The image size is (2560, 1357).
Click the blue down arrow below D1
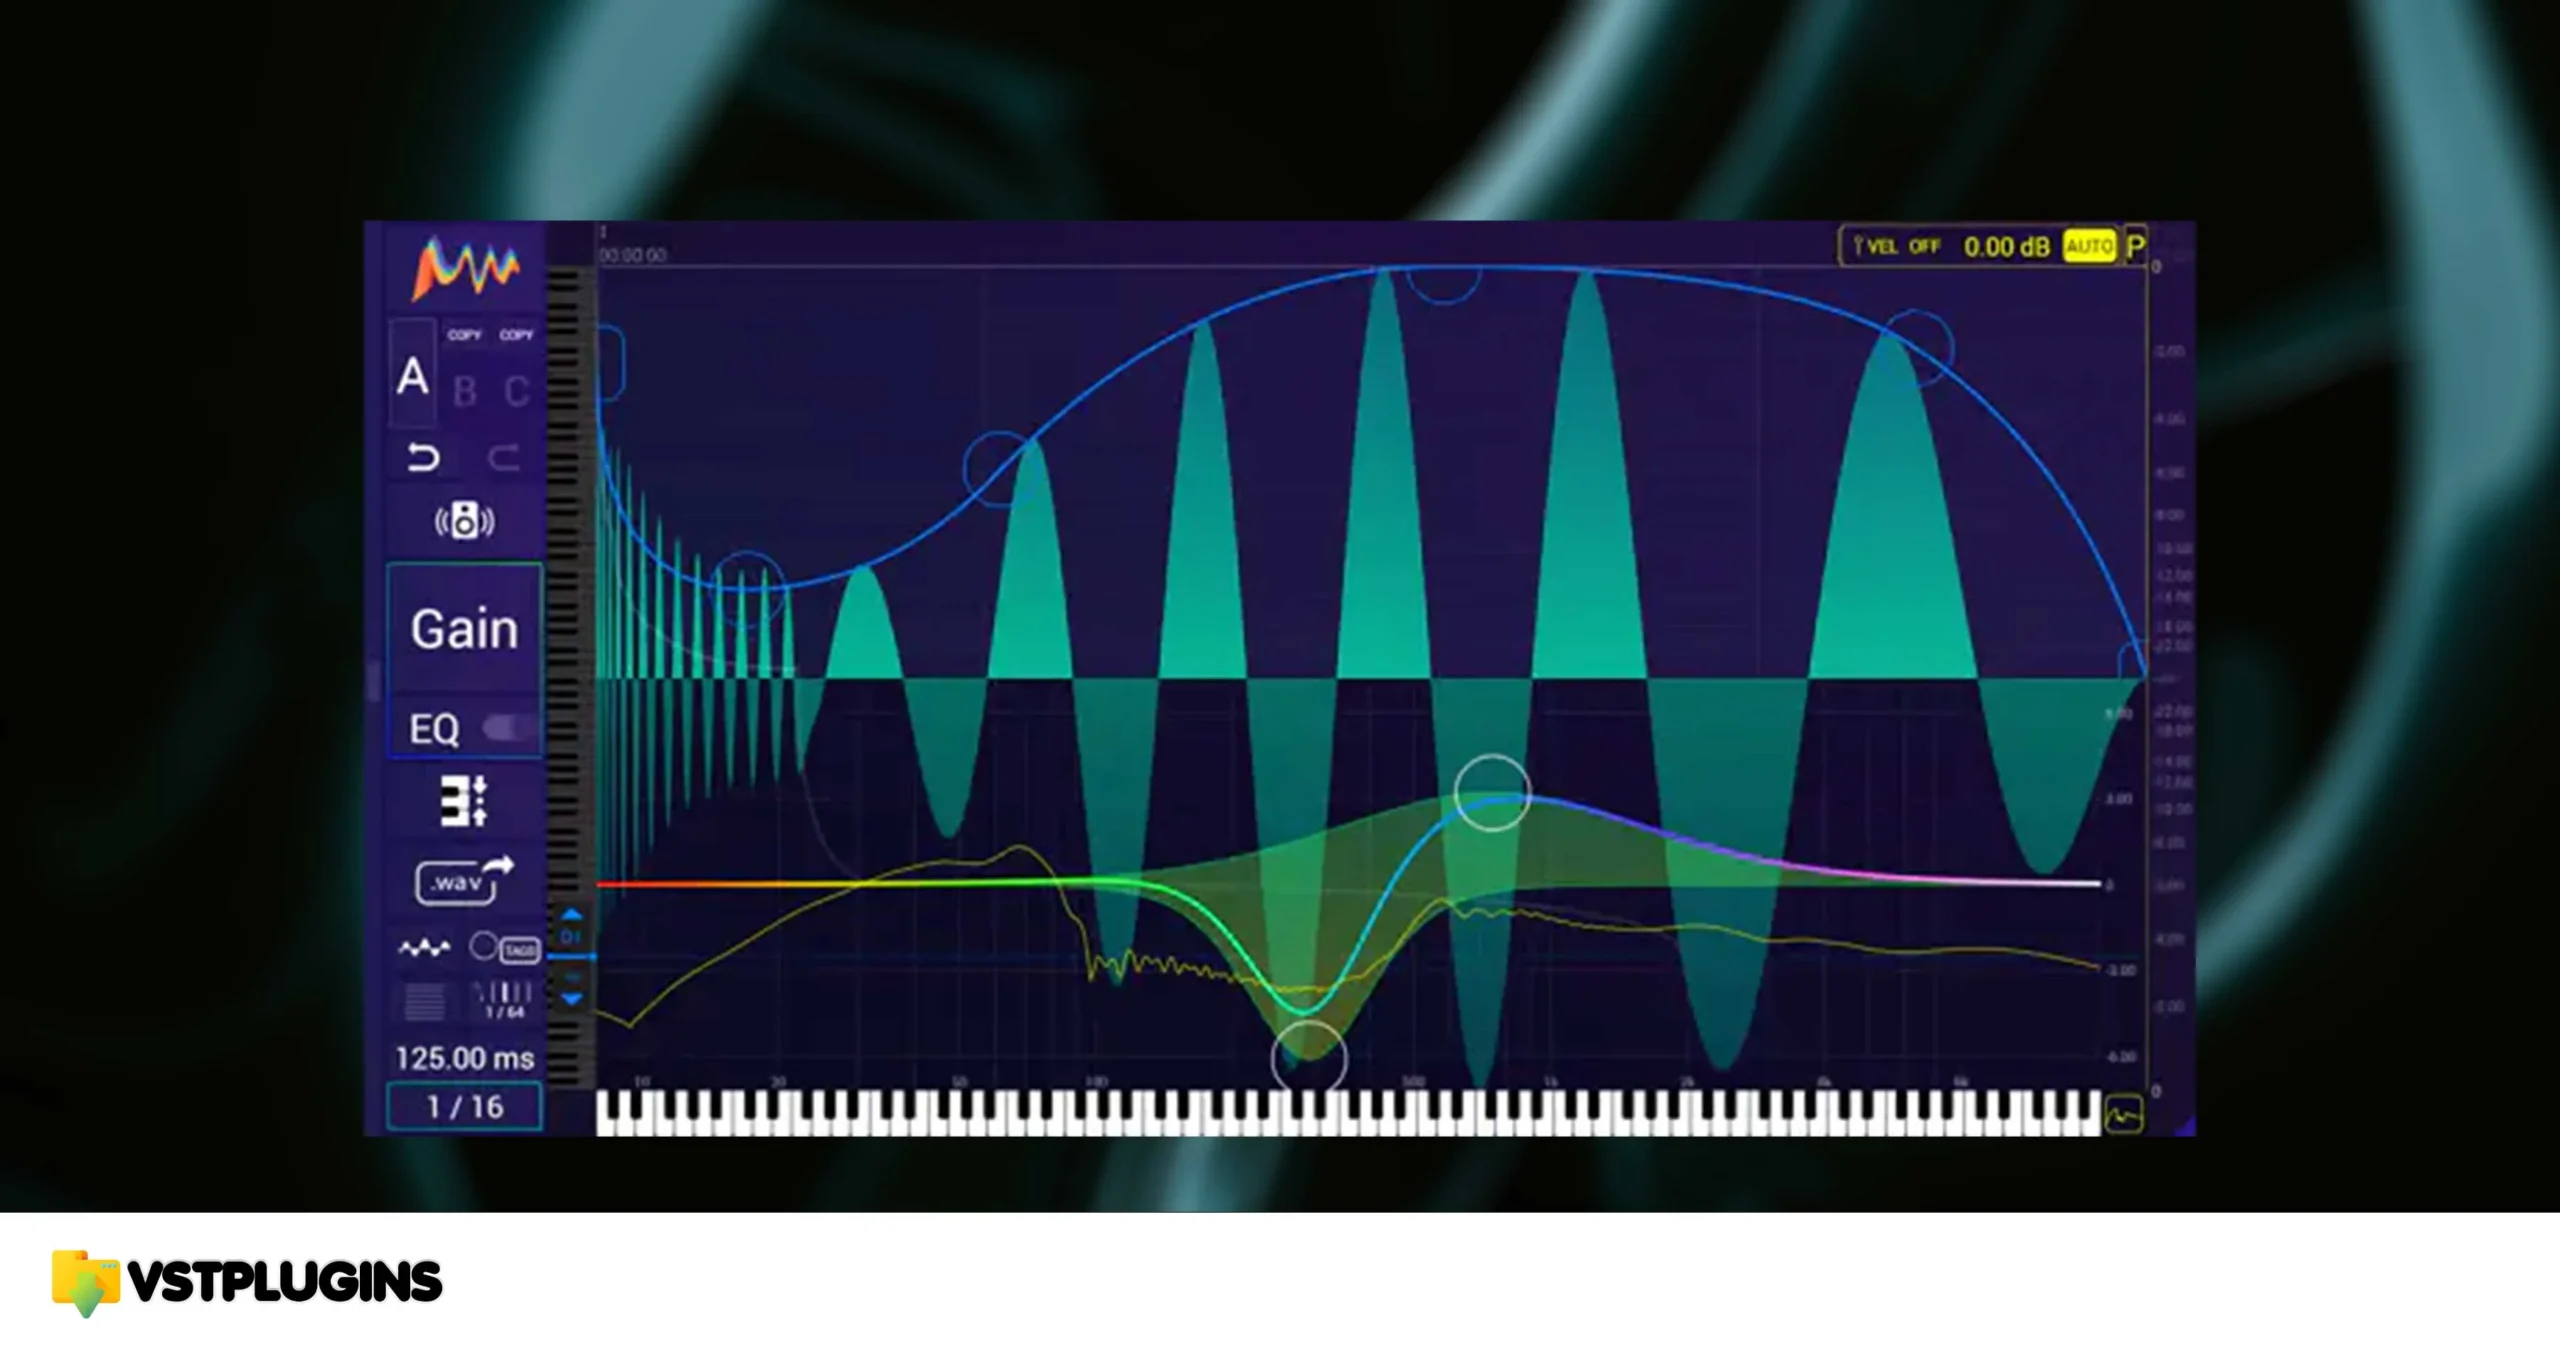(x=571, y=998)
